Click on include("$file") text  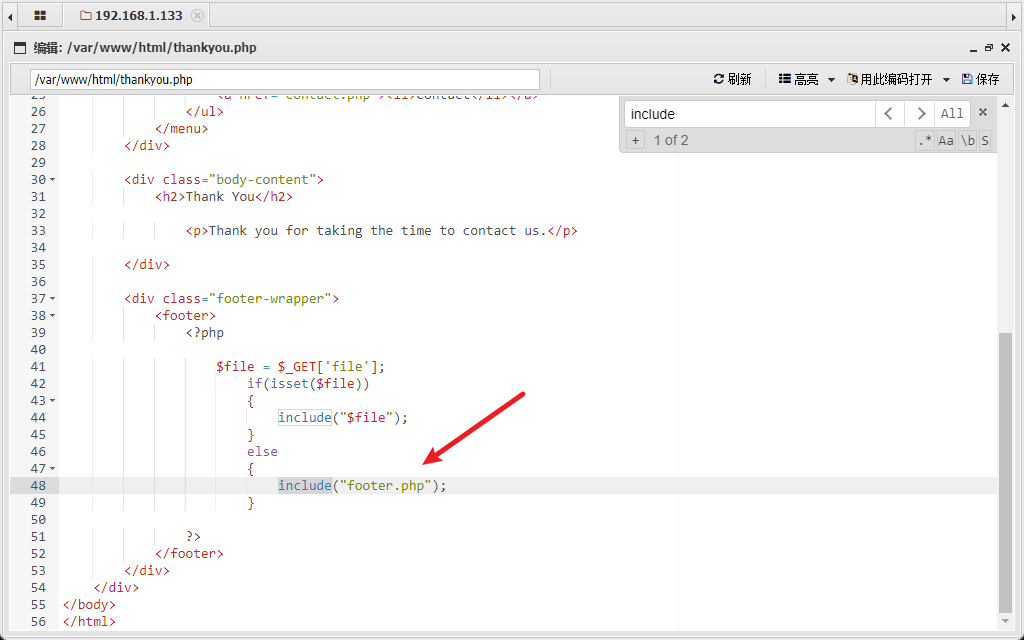pos(343,417)
